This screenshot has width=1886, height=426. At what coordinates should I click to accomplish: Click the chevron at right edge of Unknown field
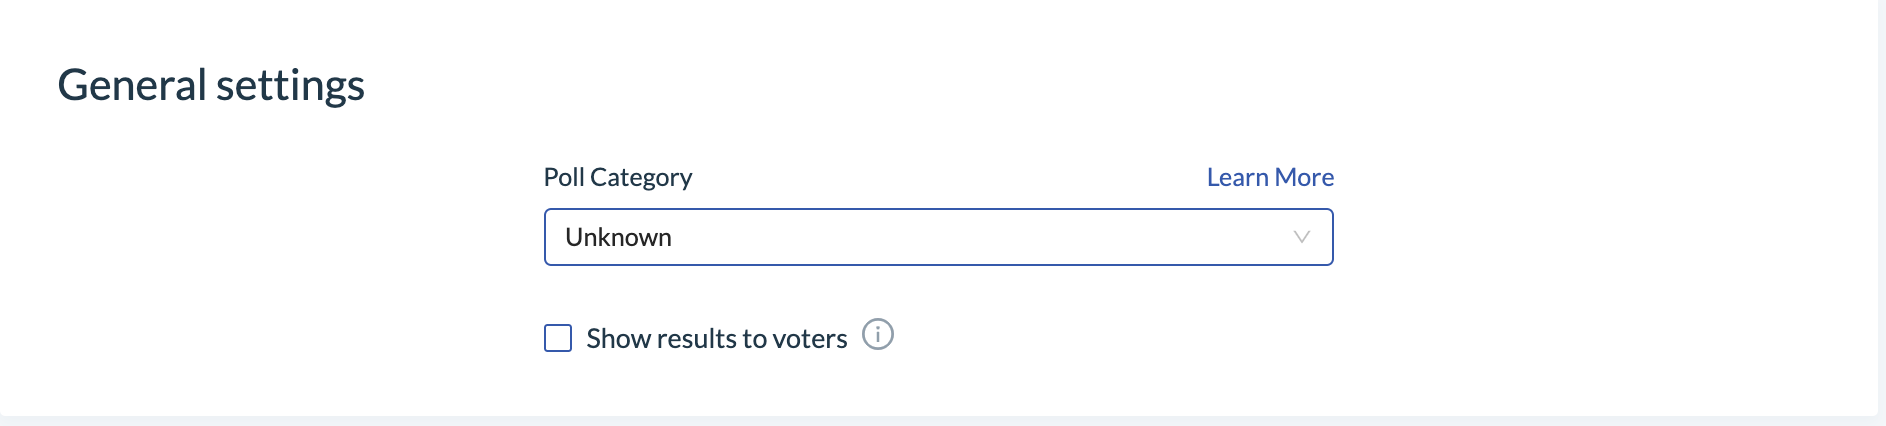[1301, 237]
